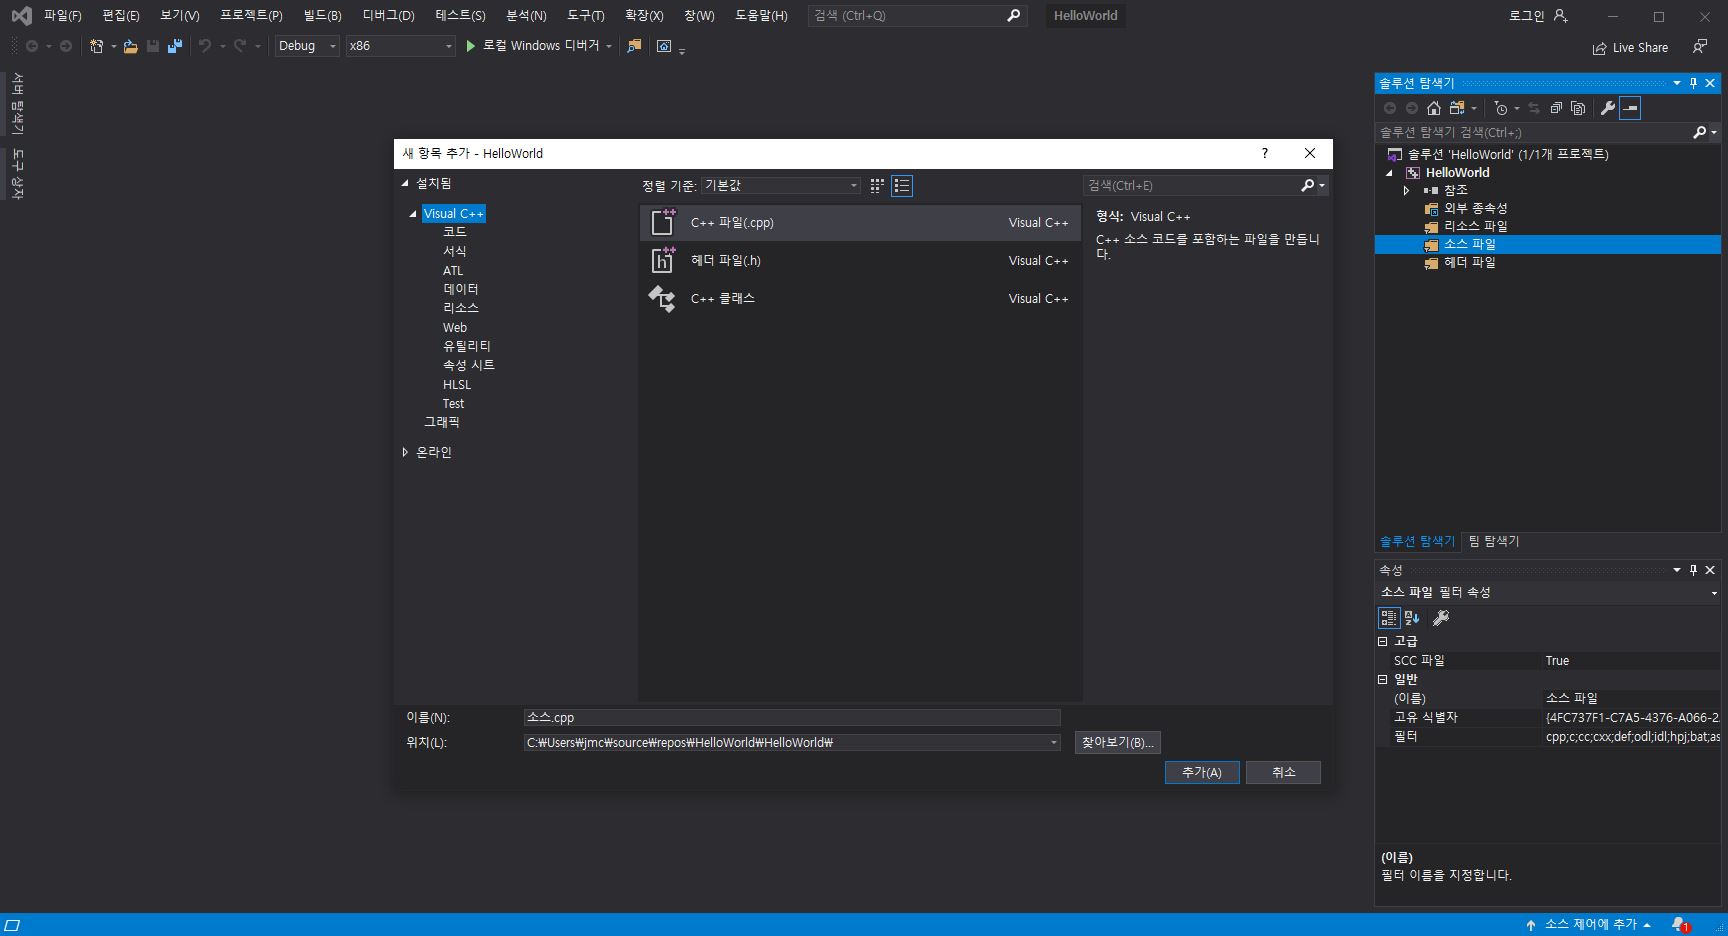
Task: Open properties wrench icon in Solution Explorer
Action: click(x=1608, y=108)
